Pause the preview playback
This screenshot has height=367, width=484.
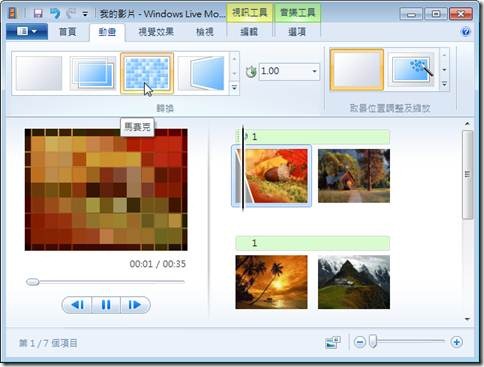(x=106, y=305)
